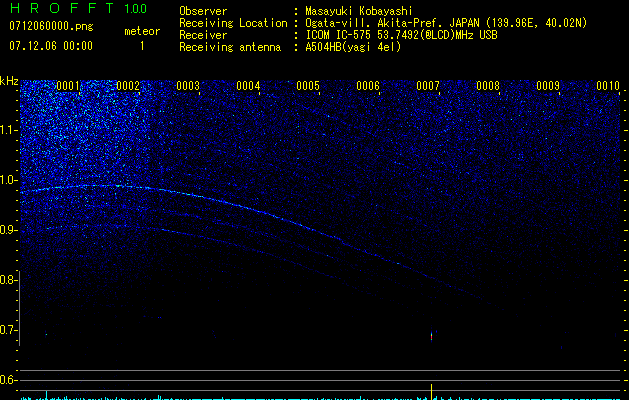Image resolution: width=629 pixels, height=400 pixels.
Task: Click the yellow spike in the bottom level graph
Action: (432, 392)
